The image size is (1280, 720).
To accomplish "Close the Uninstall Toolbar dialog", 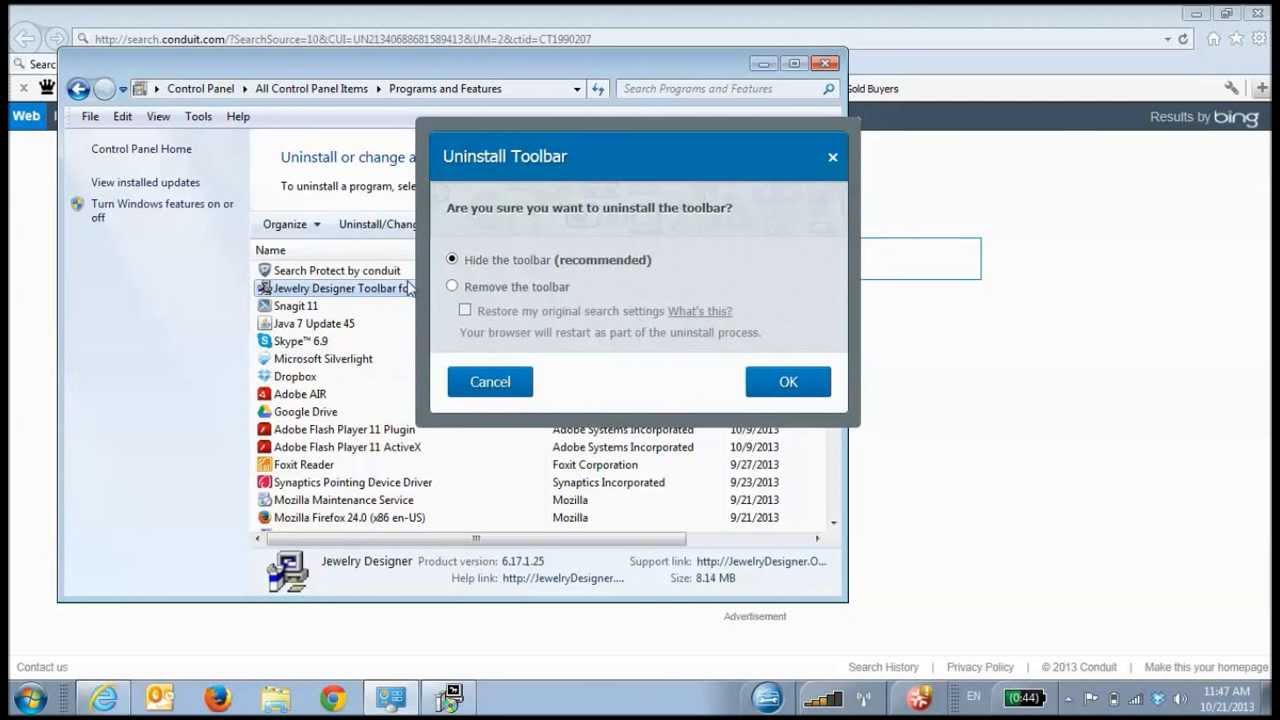I will (x=833, y=157).
